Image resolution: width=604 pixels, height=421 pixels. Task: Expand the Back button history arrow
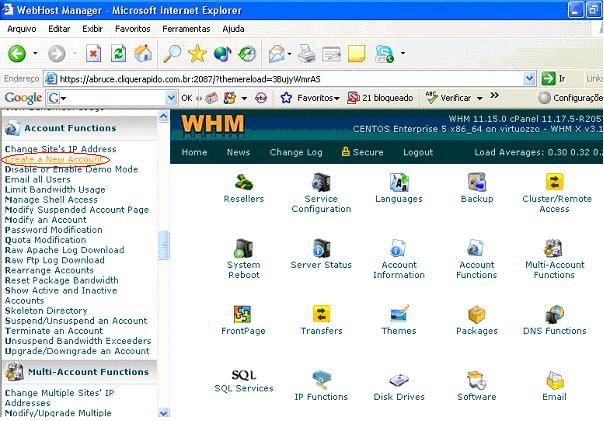35,53
